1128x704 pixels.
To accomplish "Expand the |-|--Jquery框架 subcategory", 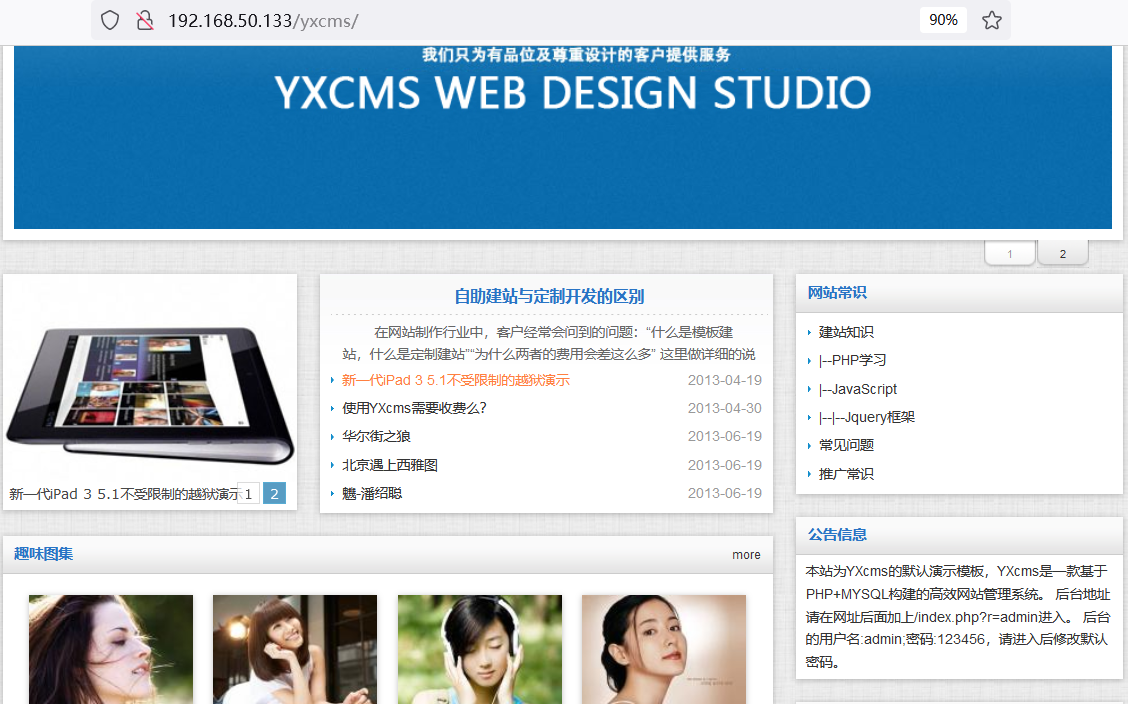I will pos(864,417).
